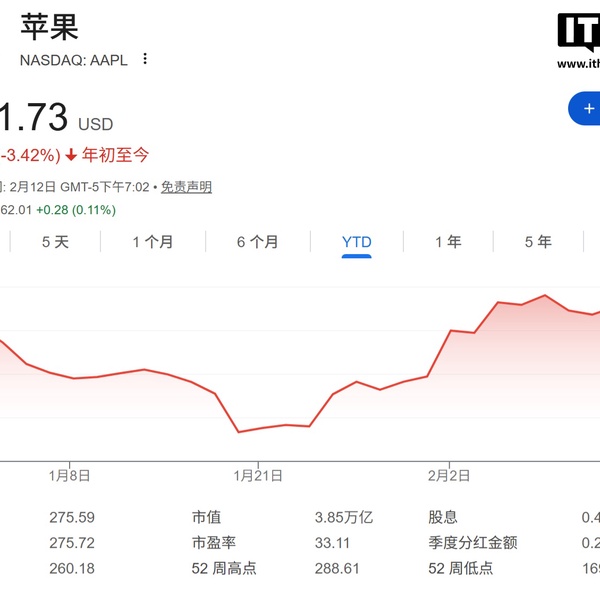The image size is (600, 600).
Task: Select the 5 天 range tab
Action: (x=55, y=242)
